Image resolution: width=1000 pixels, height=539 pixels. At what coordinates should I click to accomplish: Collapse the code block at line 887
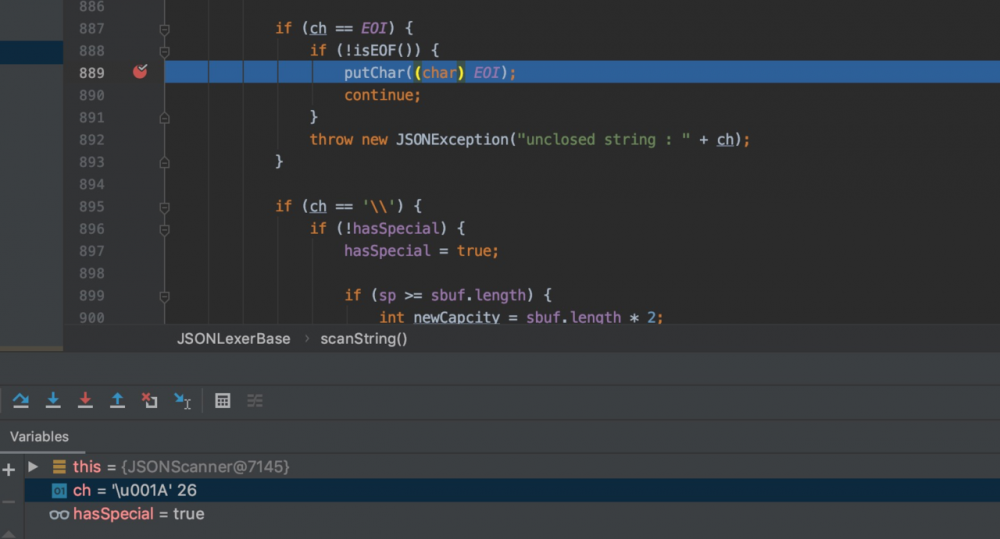click(165, 29)
